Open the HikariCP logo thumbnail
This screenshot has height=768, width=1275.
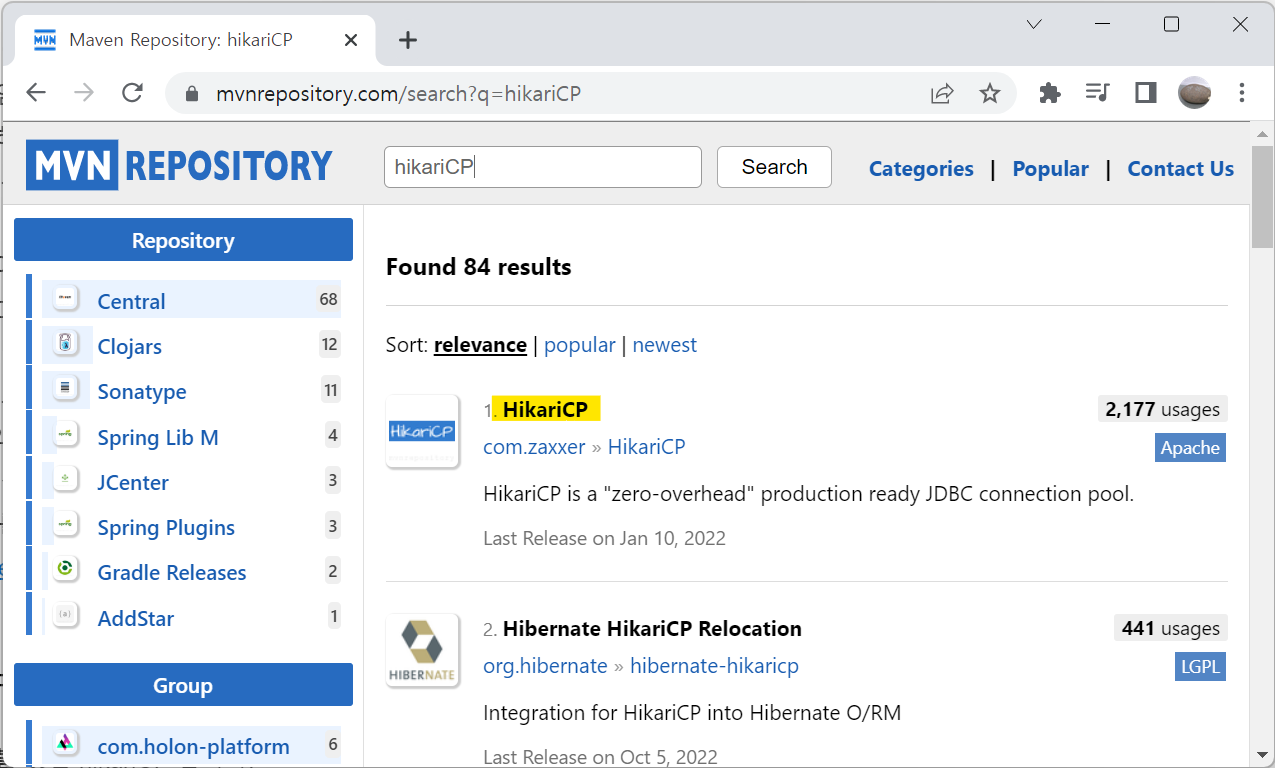tap(422, 431)
